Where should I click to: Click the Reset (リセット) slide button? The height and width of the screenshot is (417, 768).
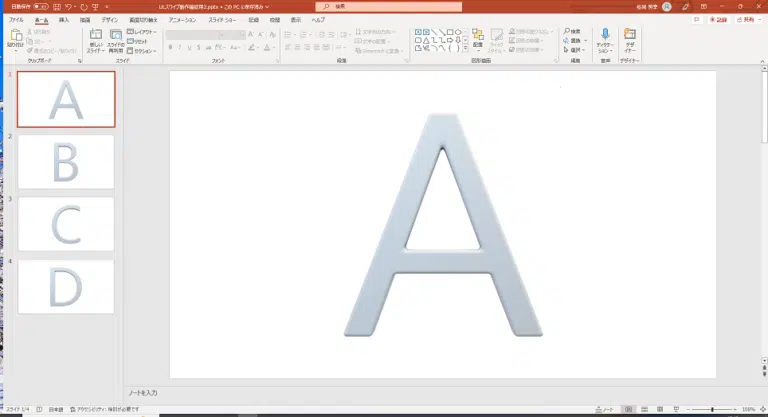[x=142, y=40]
